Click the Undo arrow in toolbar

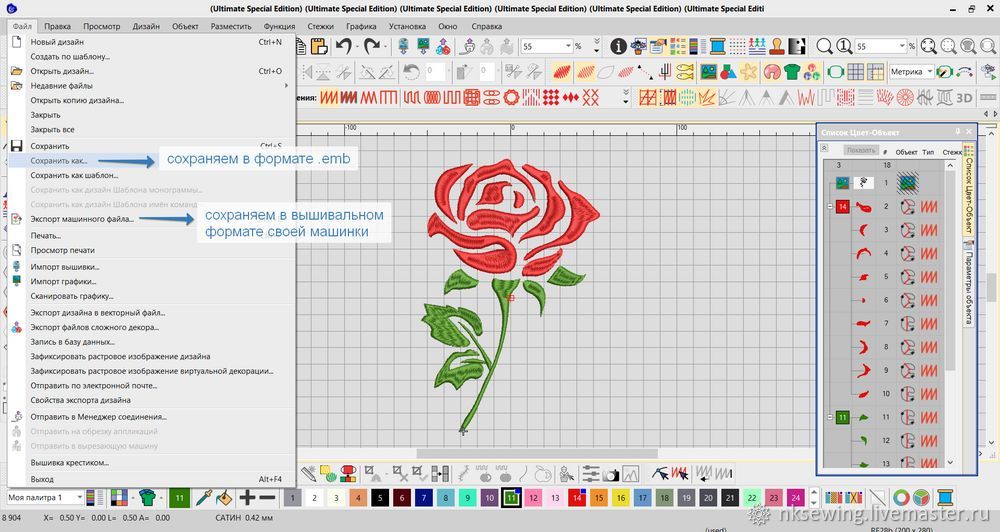[343, 46]
